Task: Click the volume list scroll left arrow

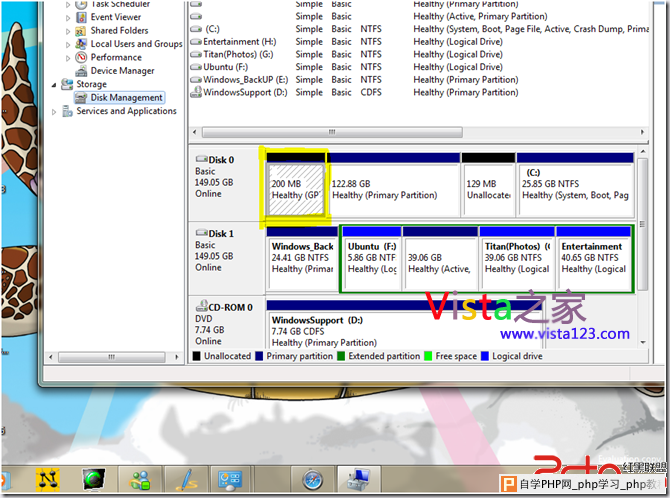Action: [194, 132]
